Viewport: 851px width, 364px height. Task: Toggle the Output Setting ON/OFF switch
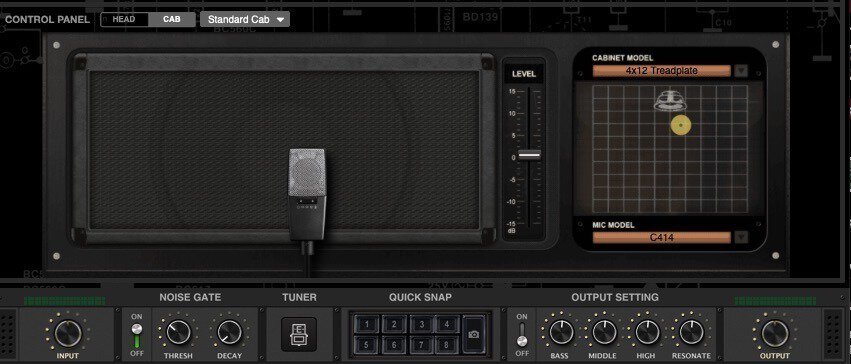[522, 335]
